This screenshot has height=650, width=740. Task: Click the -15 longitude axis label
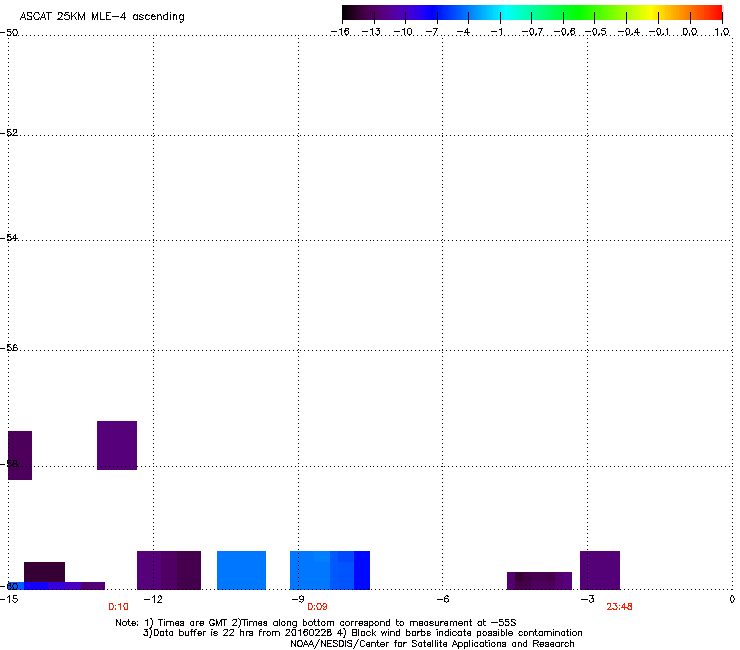9,599
